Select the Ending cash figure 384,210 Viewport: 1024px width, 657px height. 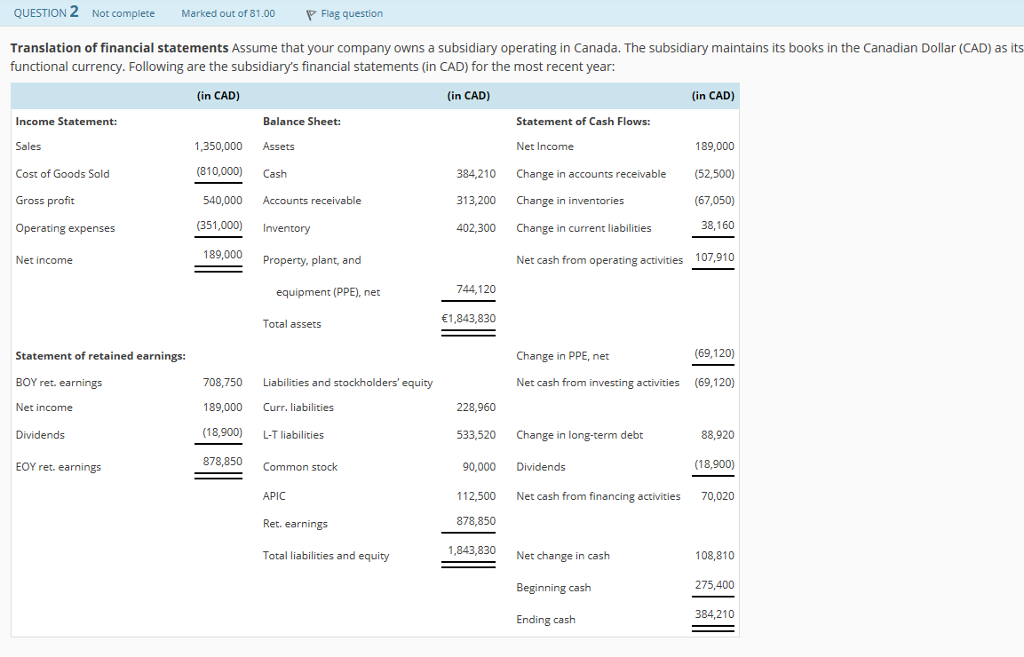coord(716,614)
